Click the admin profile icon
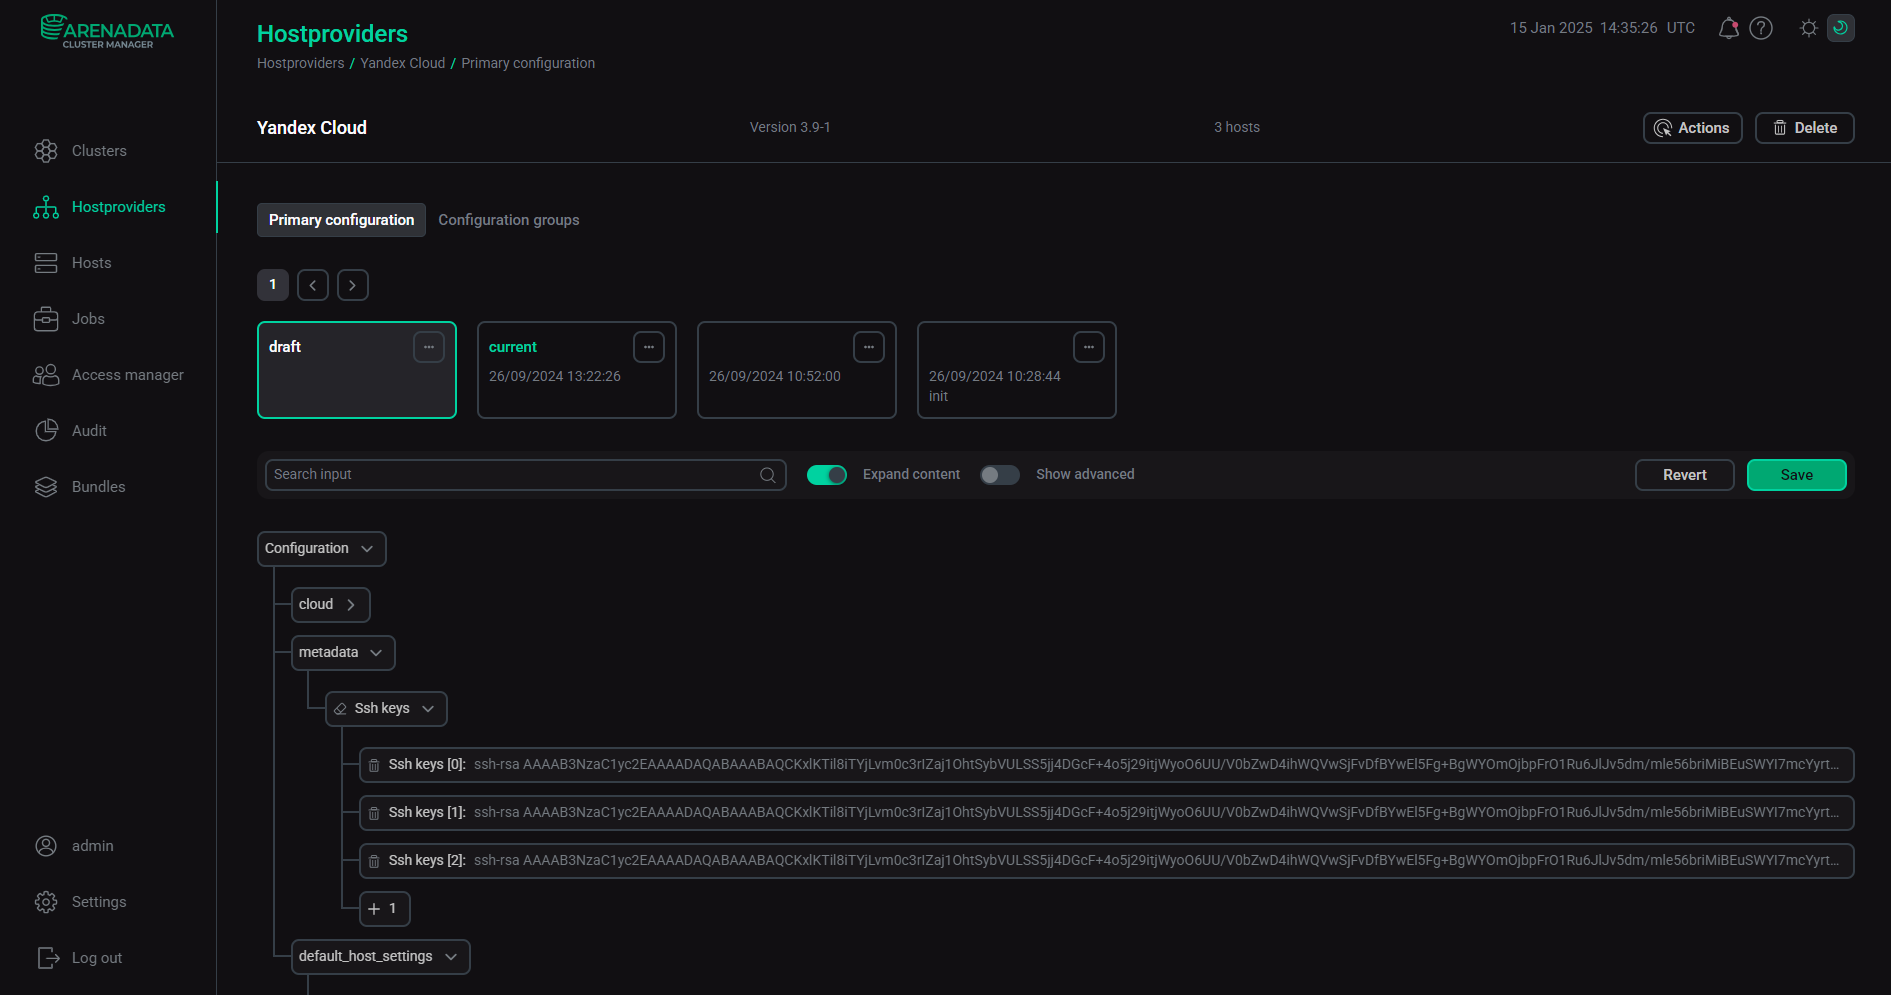This screenshot has height=995, width=1891. pyautogui.click(x=46, y=846)
